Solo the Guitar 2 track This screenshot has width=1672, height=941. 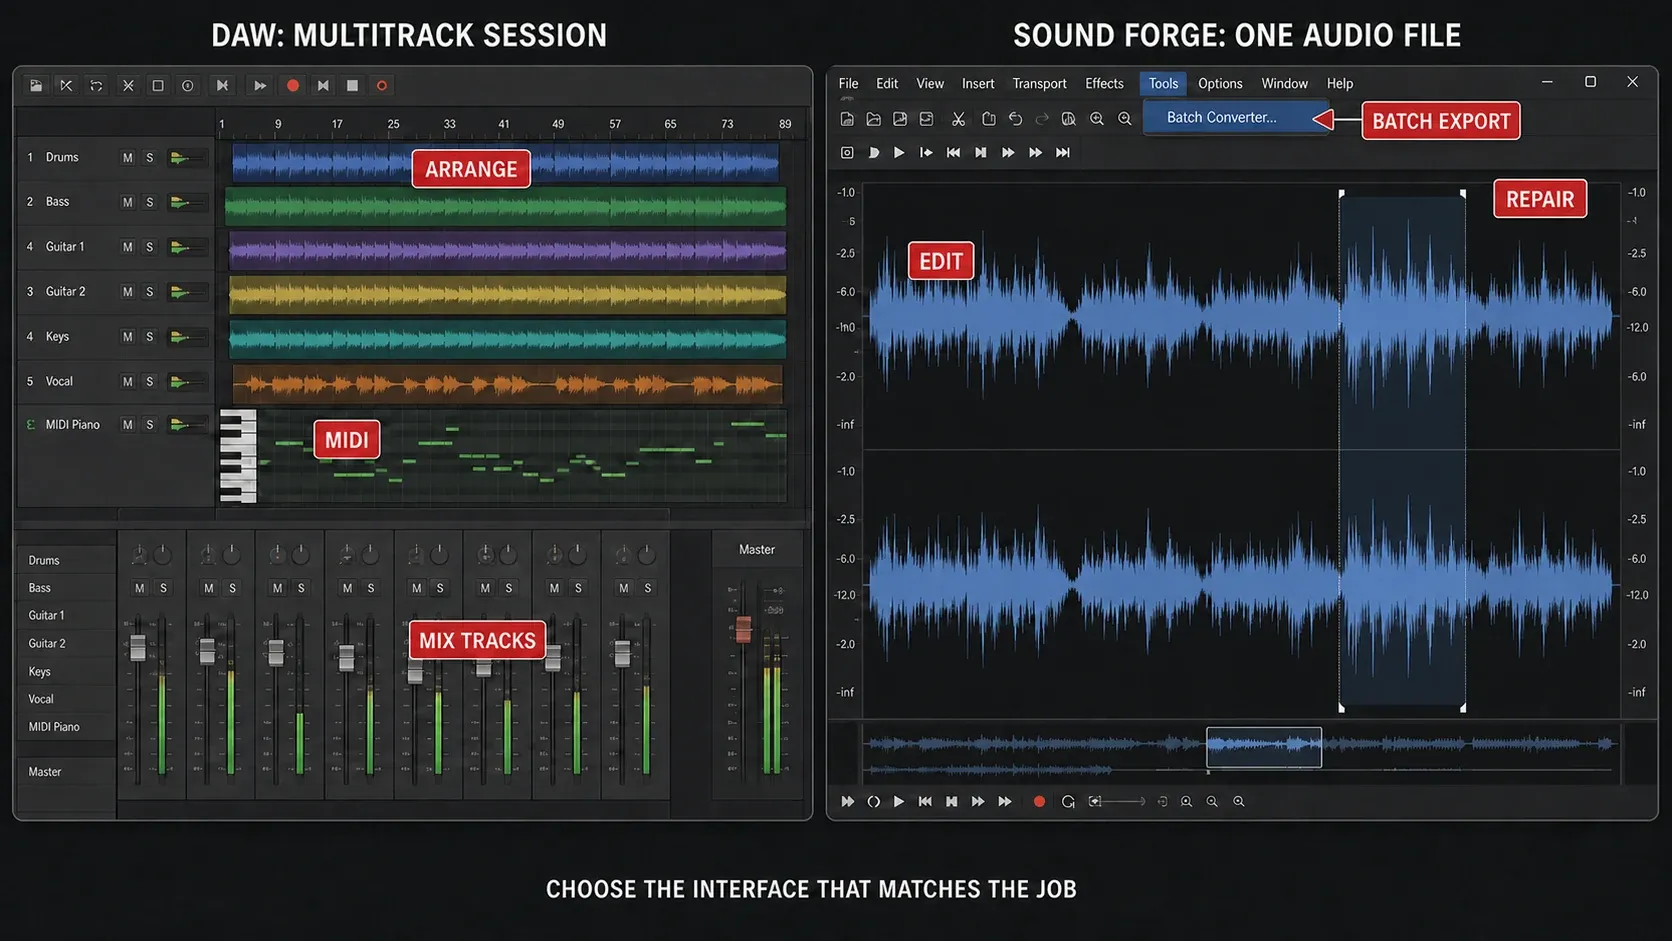tap(150, 292)
